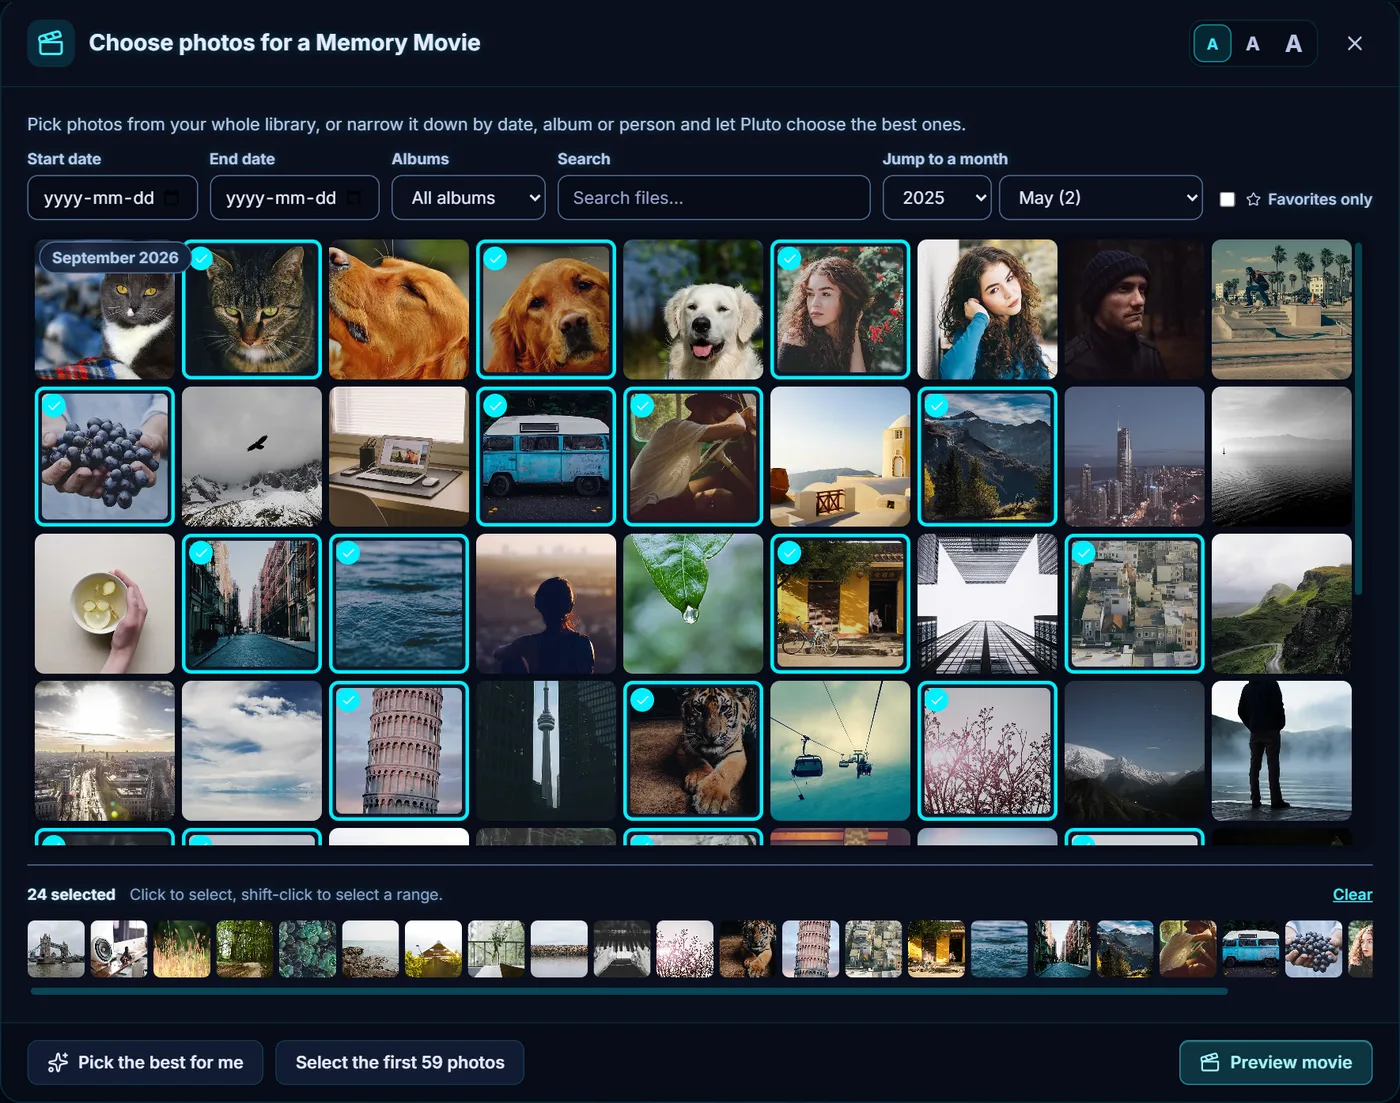Deselect the tabby cat photo

252,309
